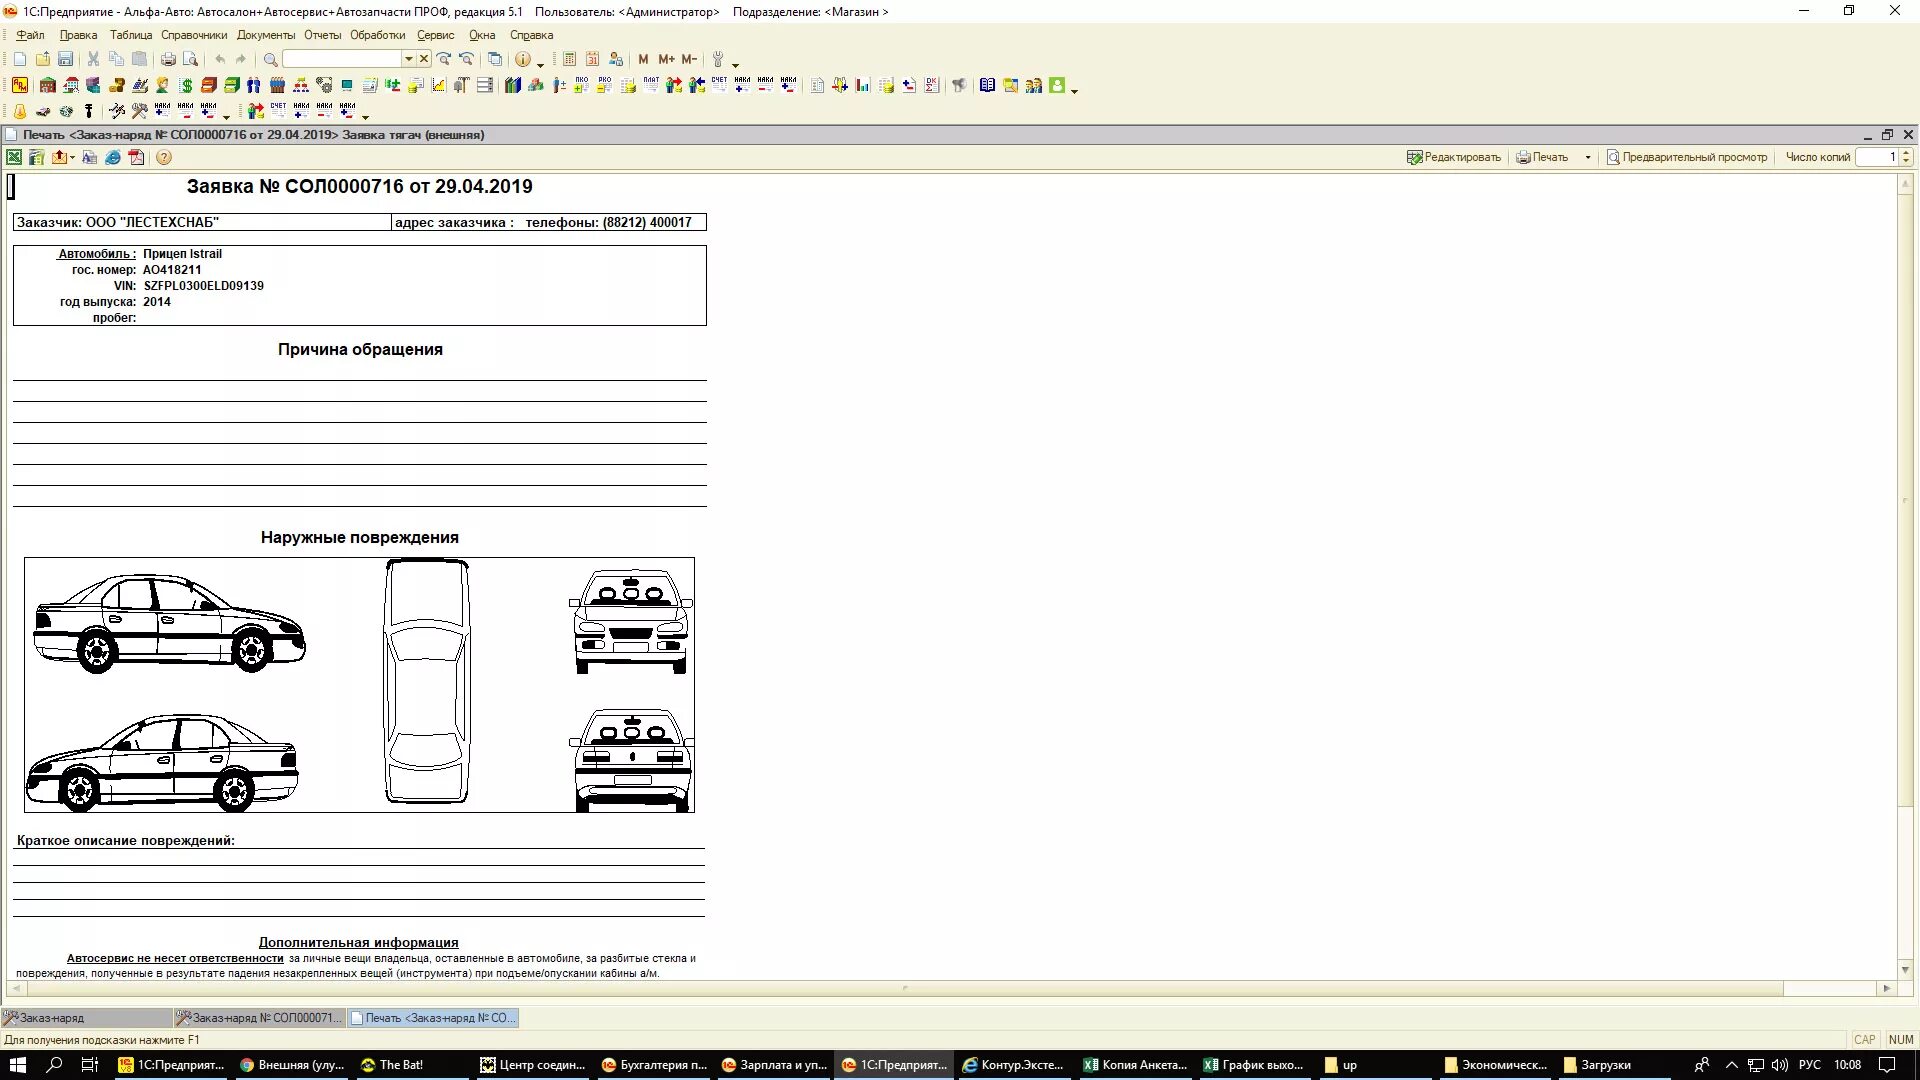Open the search field dropdown arrow
1920x1080 pixels.
408,59
